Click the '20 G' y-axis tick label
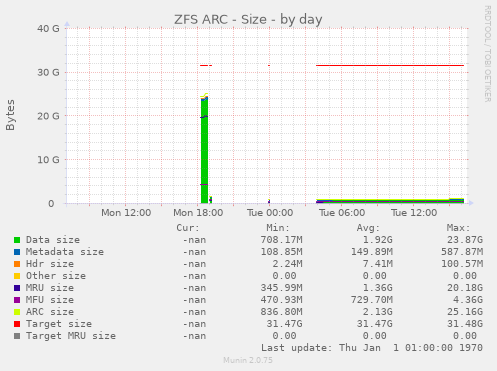This screenshot has width=497, height=371. click(48, 116)
